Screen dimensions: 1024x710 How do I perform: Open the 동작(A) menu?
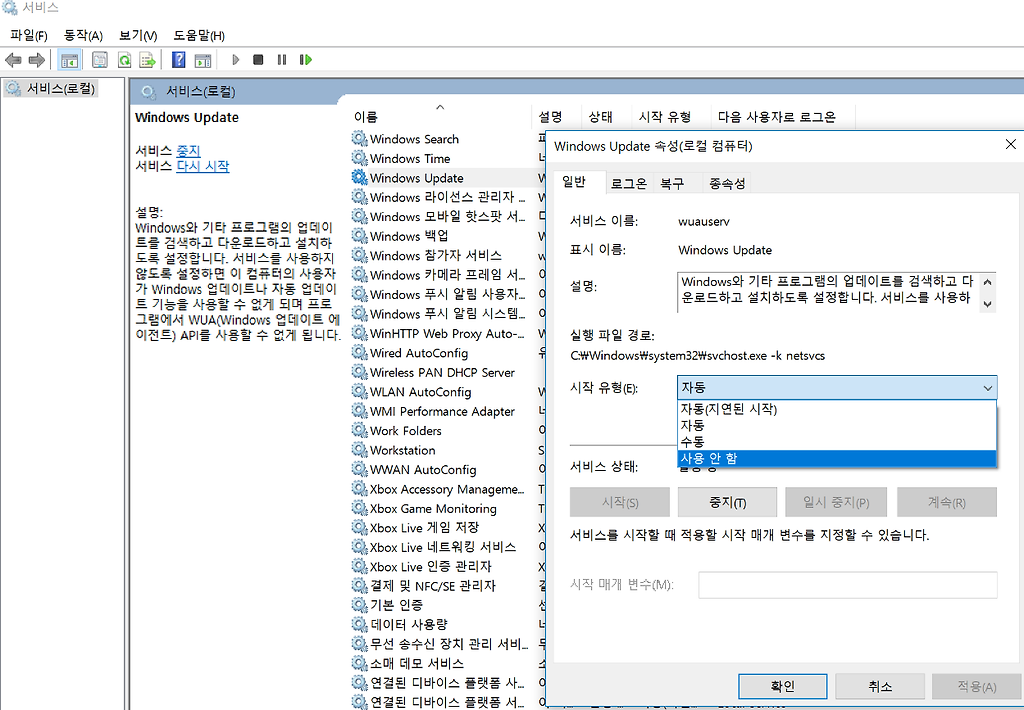pos(83,35)
